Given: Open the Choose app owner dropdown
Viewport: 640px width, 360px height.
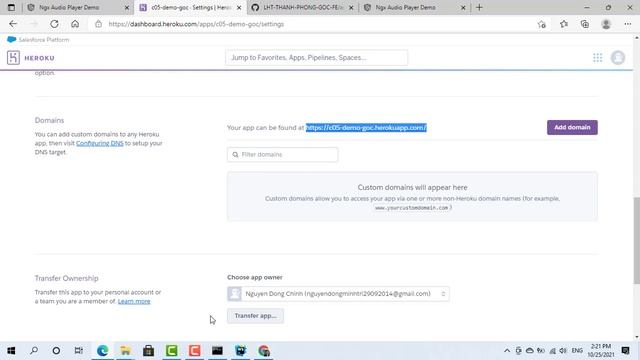Looking at the screenshot, I should click(338, 294).
